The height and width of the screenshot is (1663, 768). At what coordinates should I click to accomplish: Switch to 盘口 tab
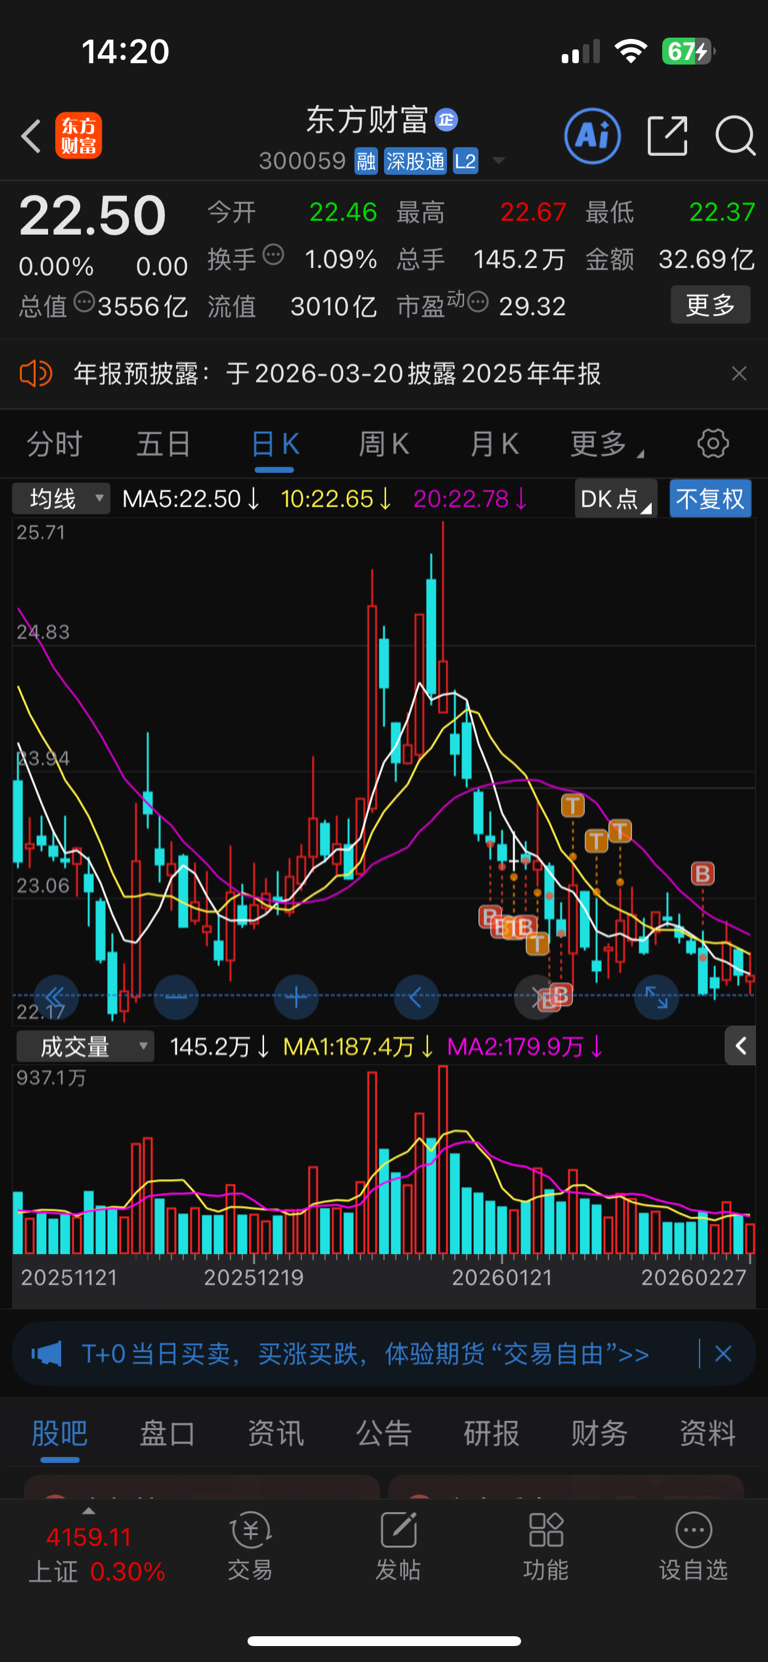click(x=167, y=1434)
